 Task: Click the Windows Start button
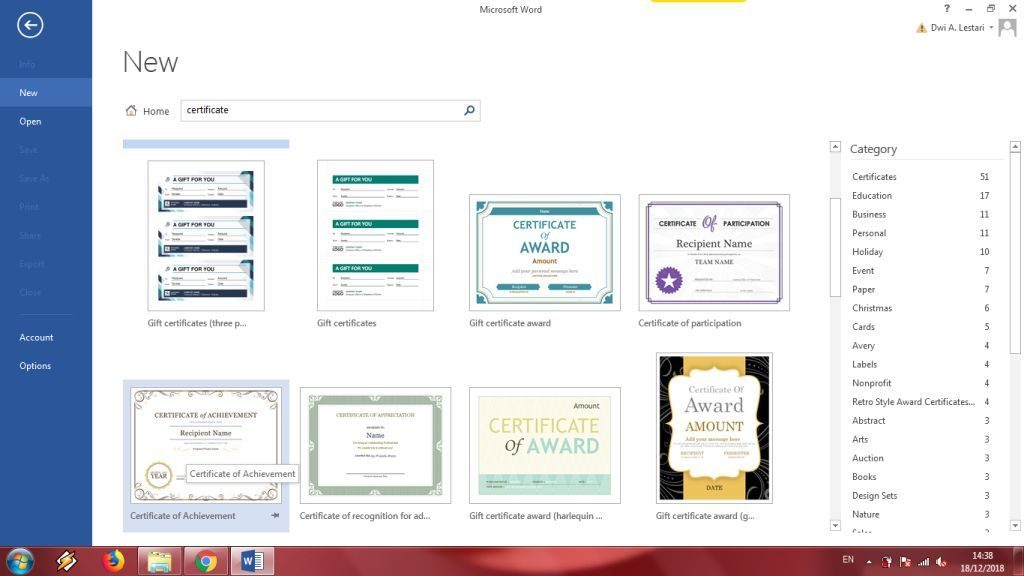[x=20, y=561]
